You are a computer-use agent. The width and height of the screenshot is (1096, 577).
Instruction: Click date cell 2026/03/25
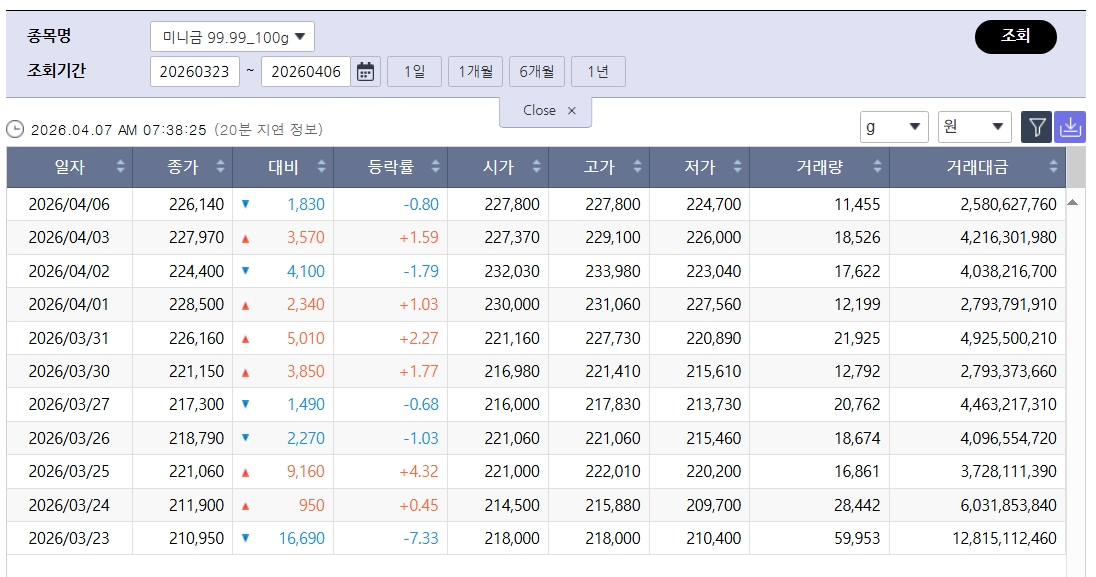(x=69, y=471)
